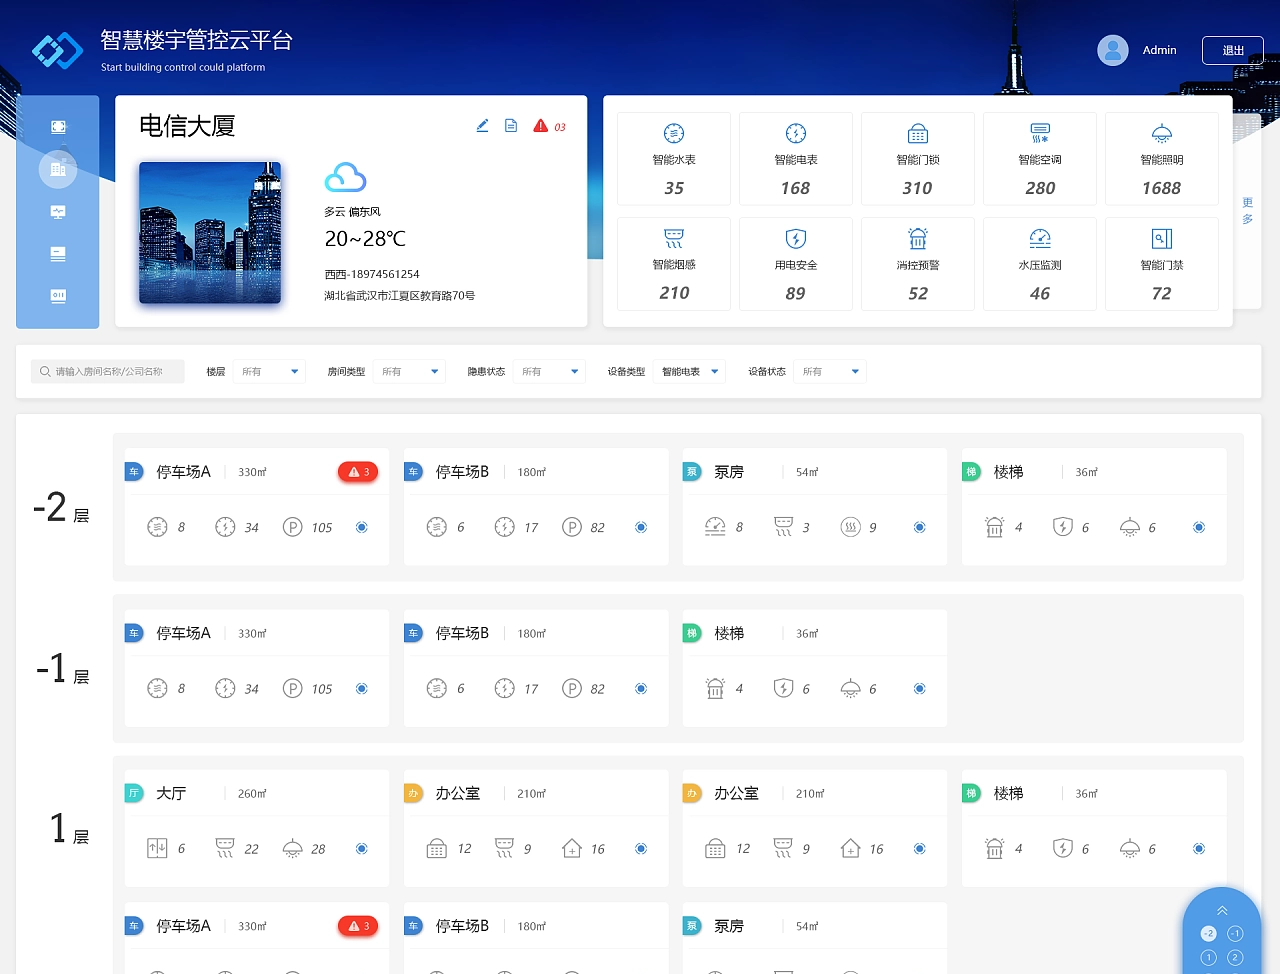Open the 智能空调 air conditioner tile
The width and height of the screenshot is (1280, 974).
pyautogui.click(x=1040, y=158)
